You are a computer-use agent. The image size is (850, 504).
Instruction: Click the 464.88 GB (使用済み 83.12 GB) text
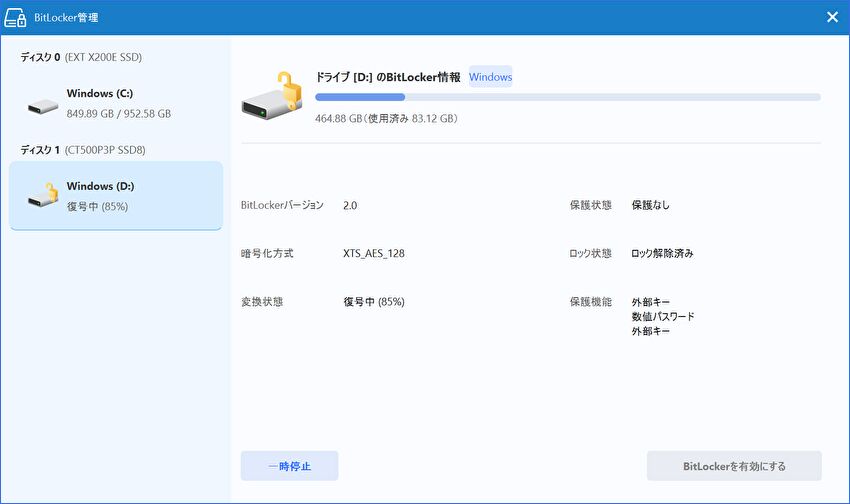387,119
